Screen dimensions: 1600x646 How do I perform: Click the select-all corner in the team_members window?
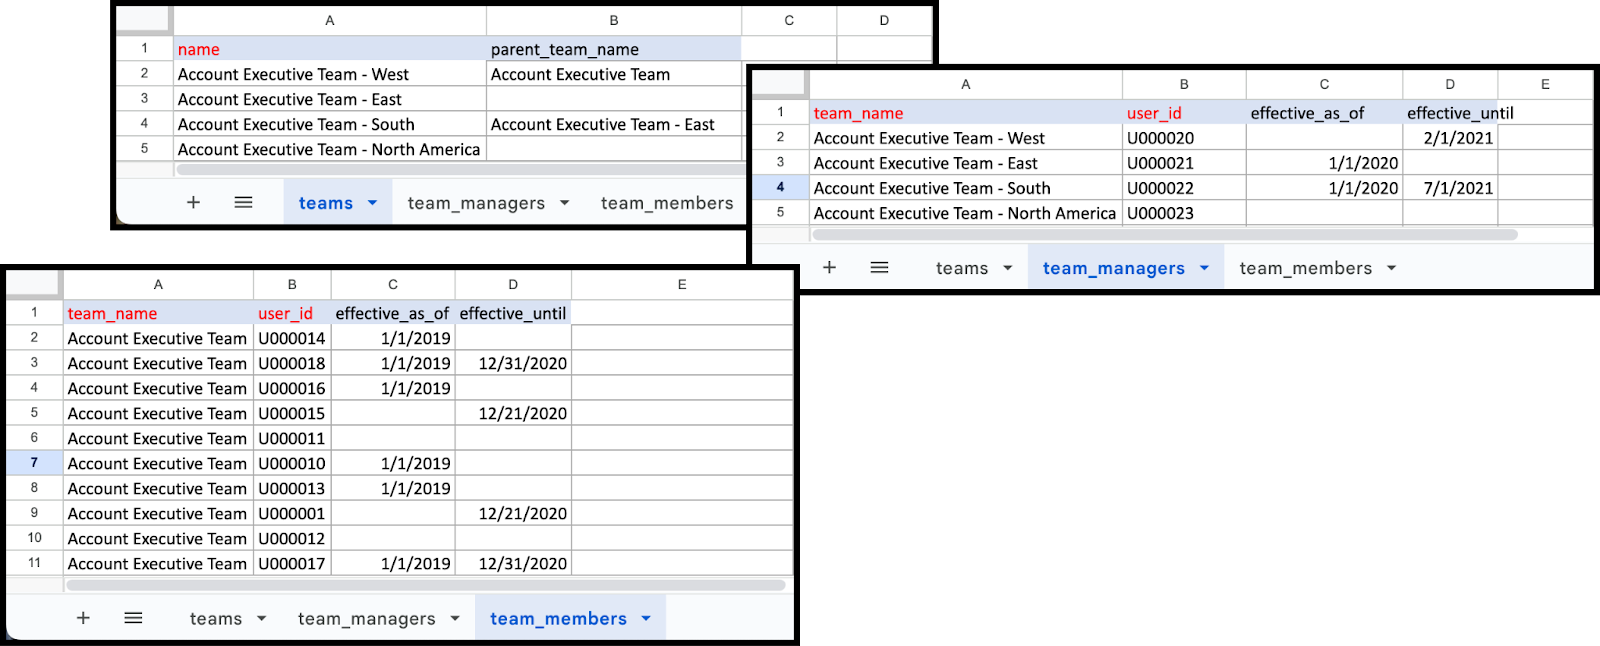[34, 285]
